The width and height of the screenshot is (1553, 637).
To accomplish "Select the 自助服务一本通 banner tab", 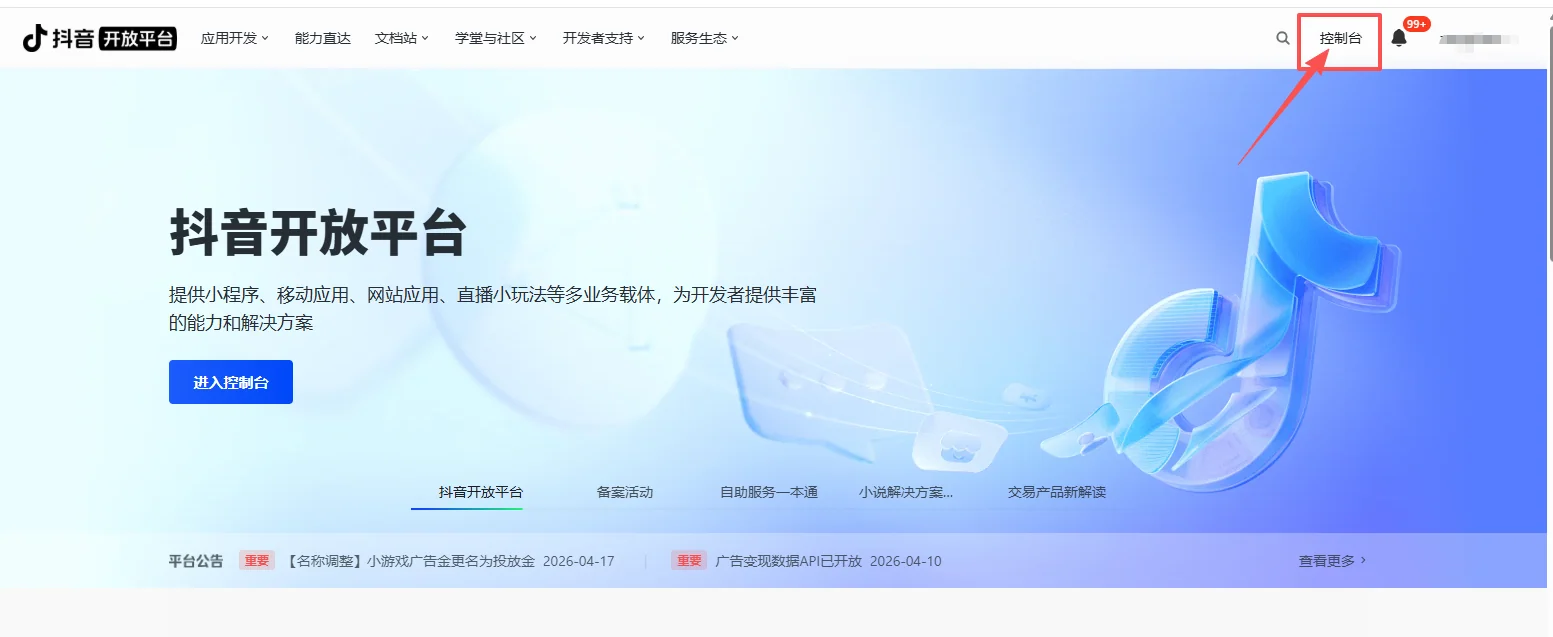I will tap(769, 492).
